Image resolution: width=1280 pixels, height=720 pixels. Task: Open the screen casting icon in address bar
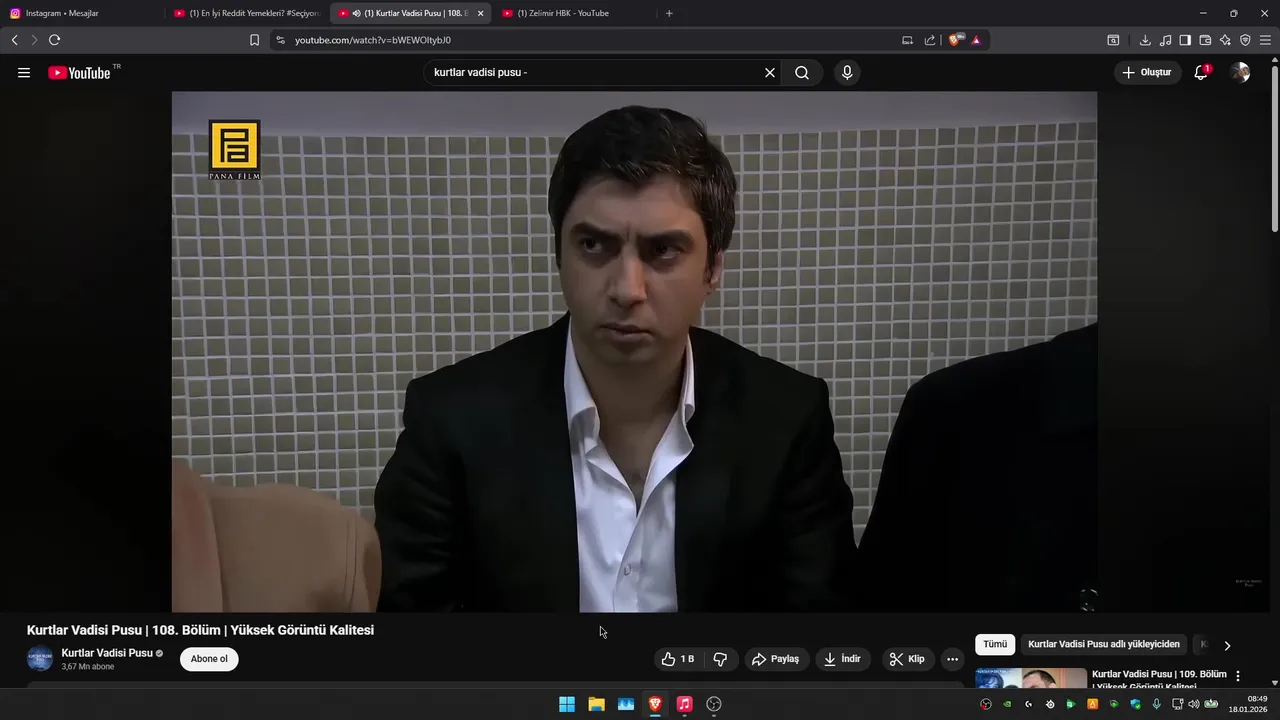[x=907, y=40]
